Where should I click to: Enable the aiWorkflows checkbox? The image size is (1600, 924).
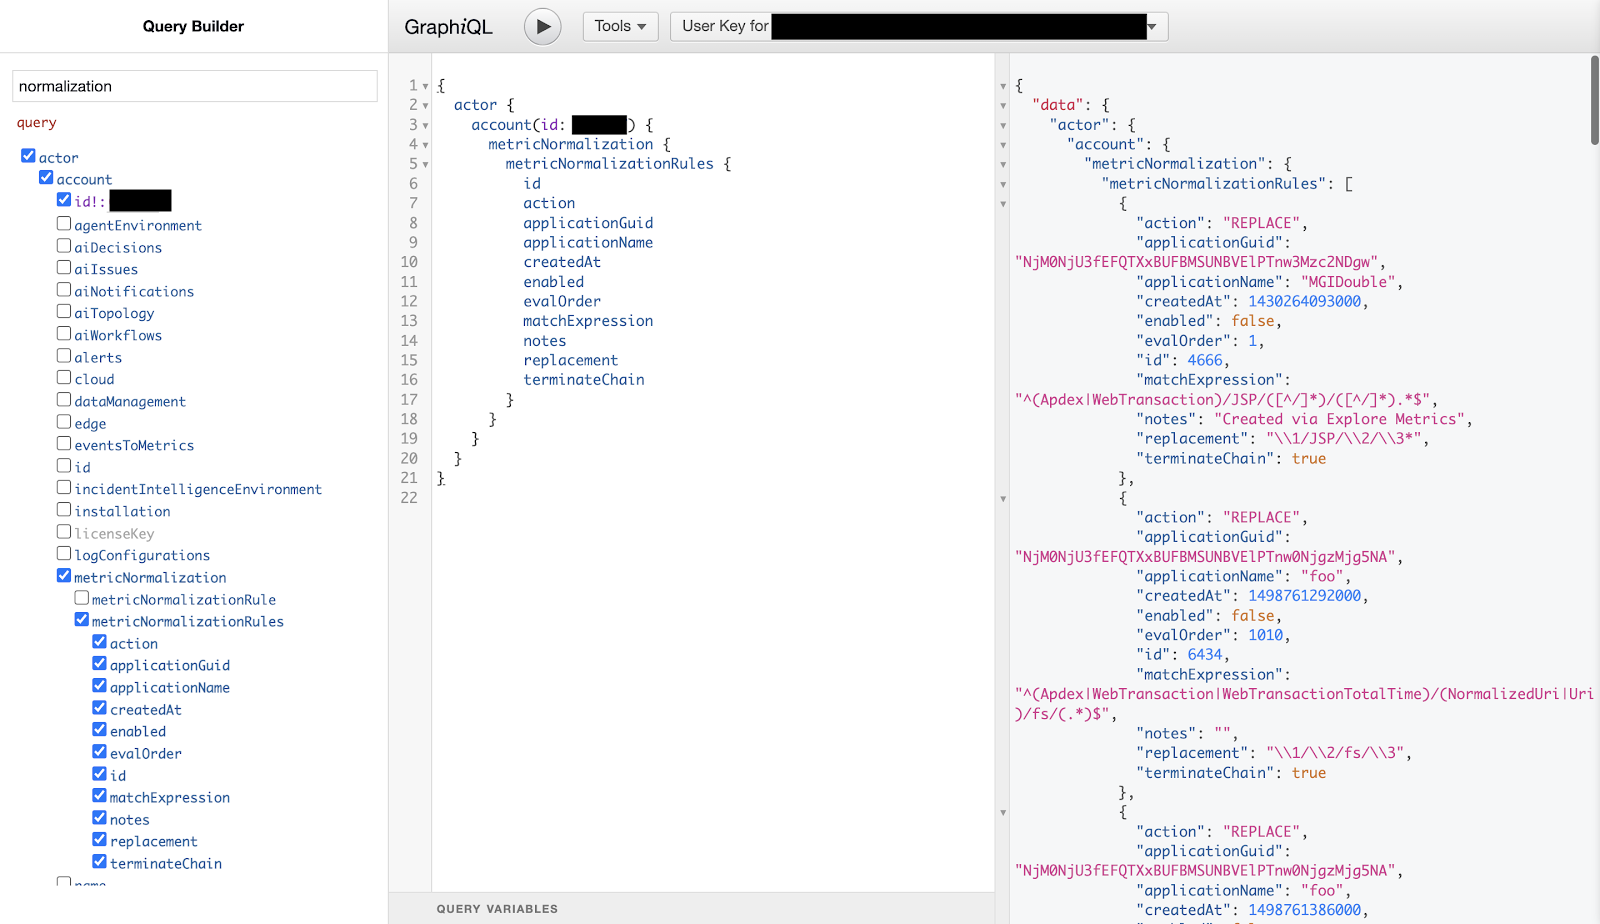click(x=64, y=334)
